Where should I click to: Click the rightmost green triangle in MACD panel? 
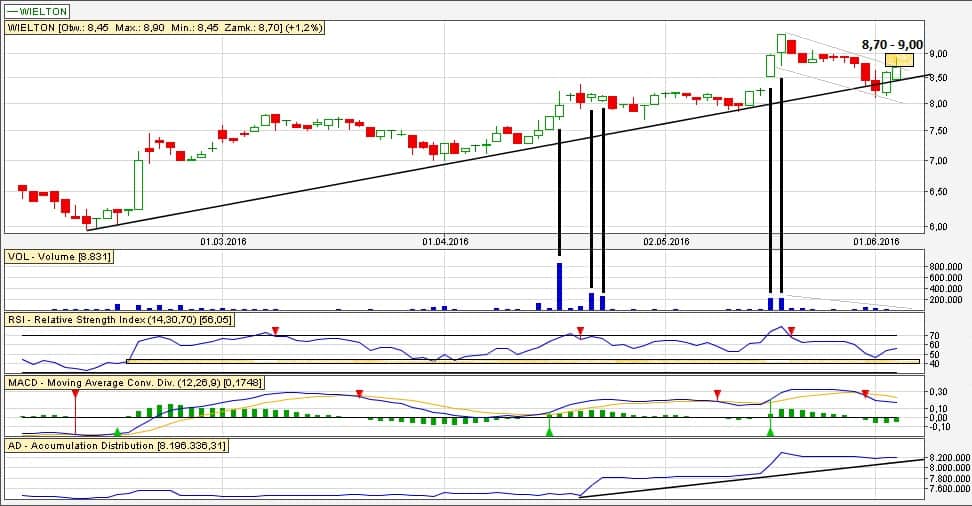(770, 431)
